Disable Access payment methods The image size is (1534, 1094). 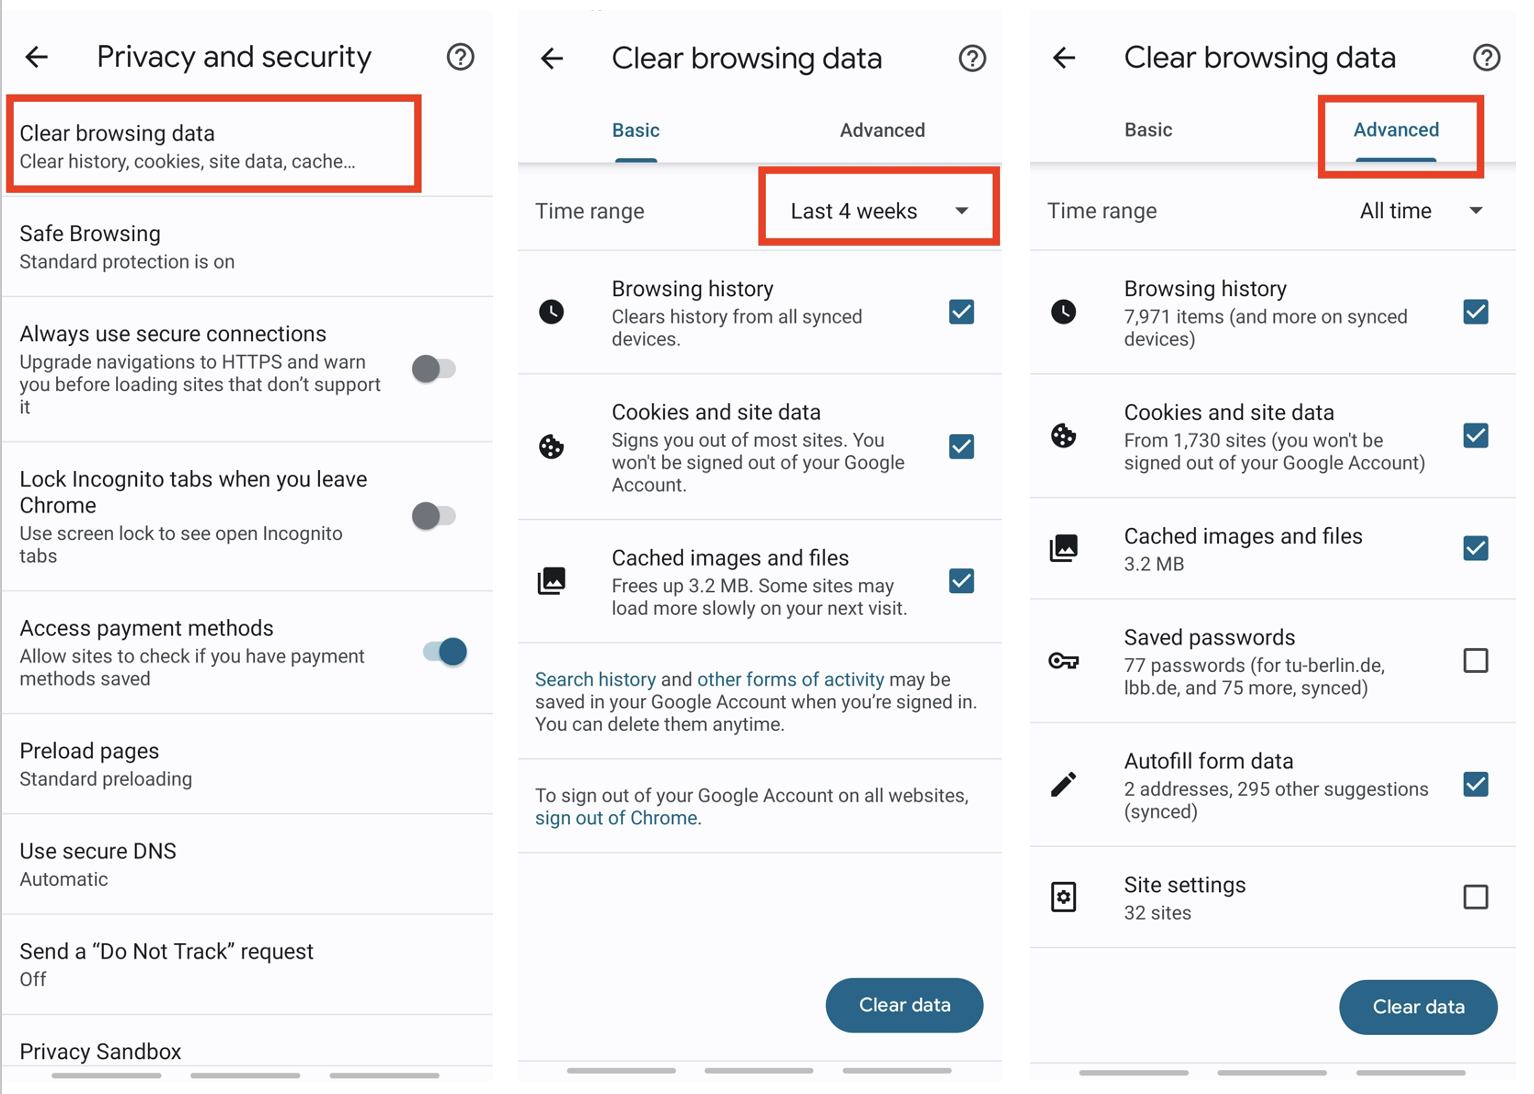442,651
